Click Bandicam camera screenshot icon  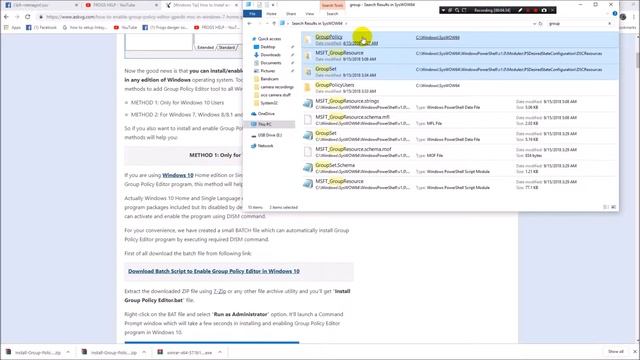544,10
